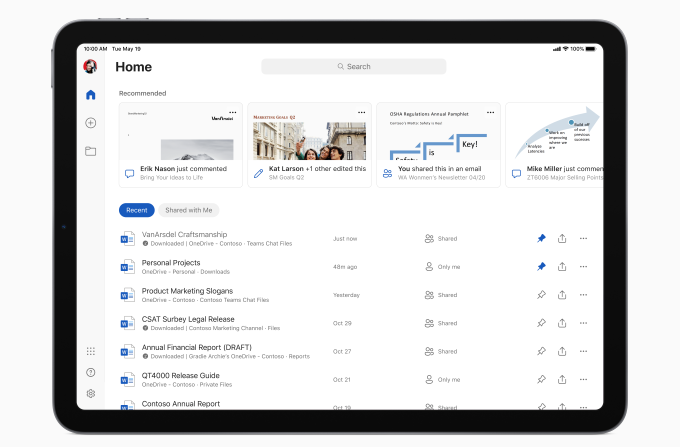Share QT4000 Release Guide file

(x=562, y=379)
